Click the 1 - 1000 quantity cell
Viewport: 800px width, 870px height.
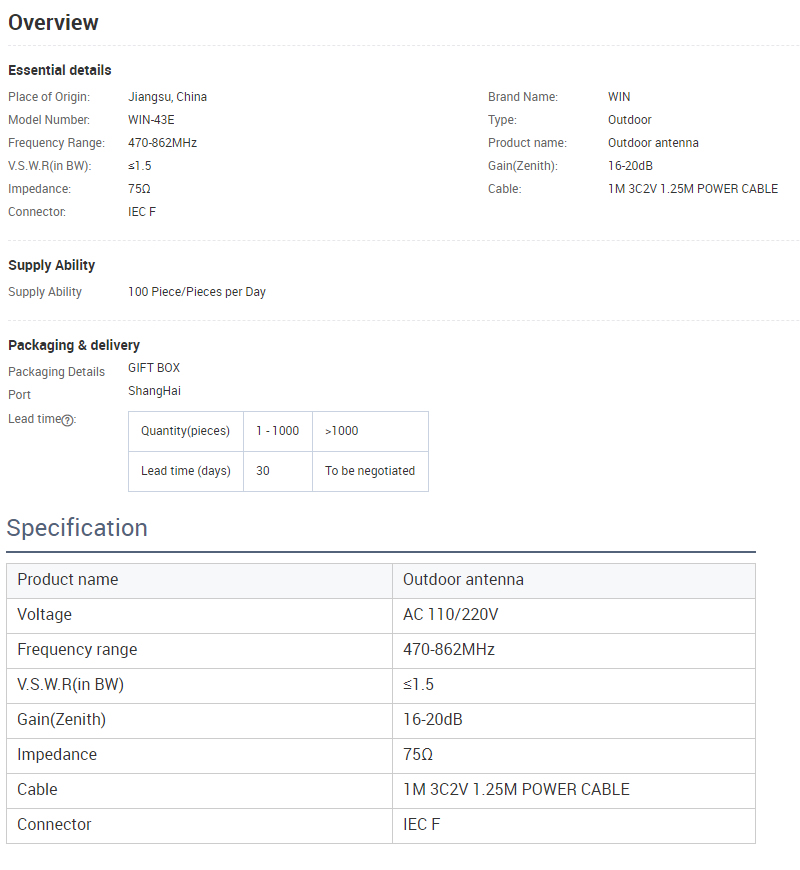pyautogui.click(x=277, y=431)
